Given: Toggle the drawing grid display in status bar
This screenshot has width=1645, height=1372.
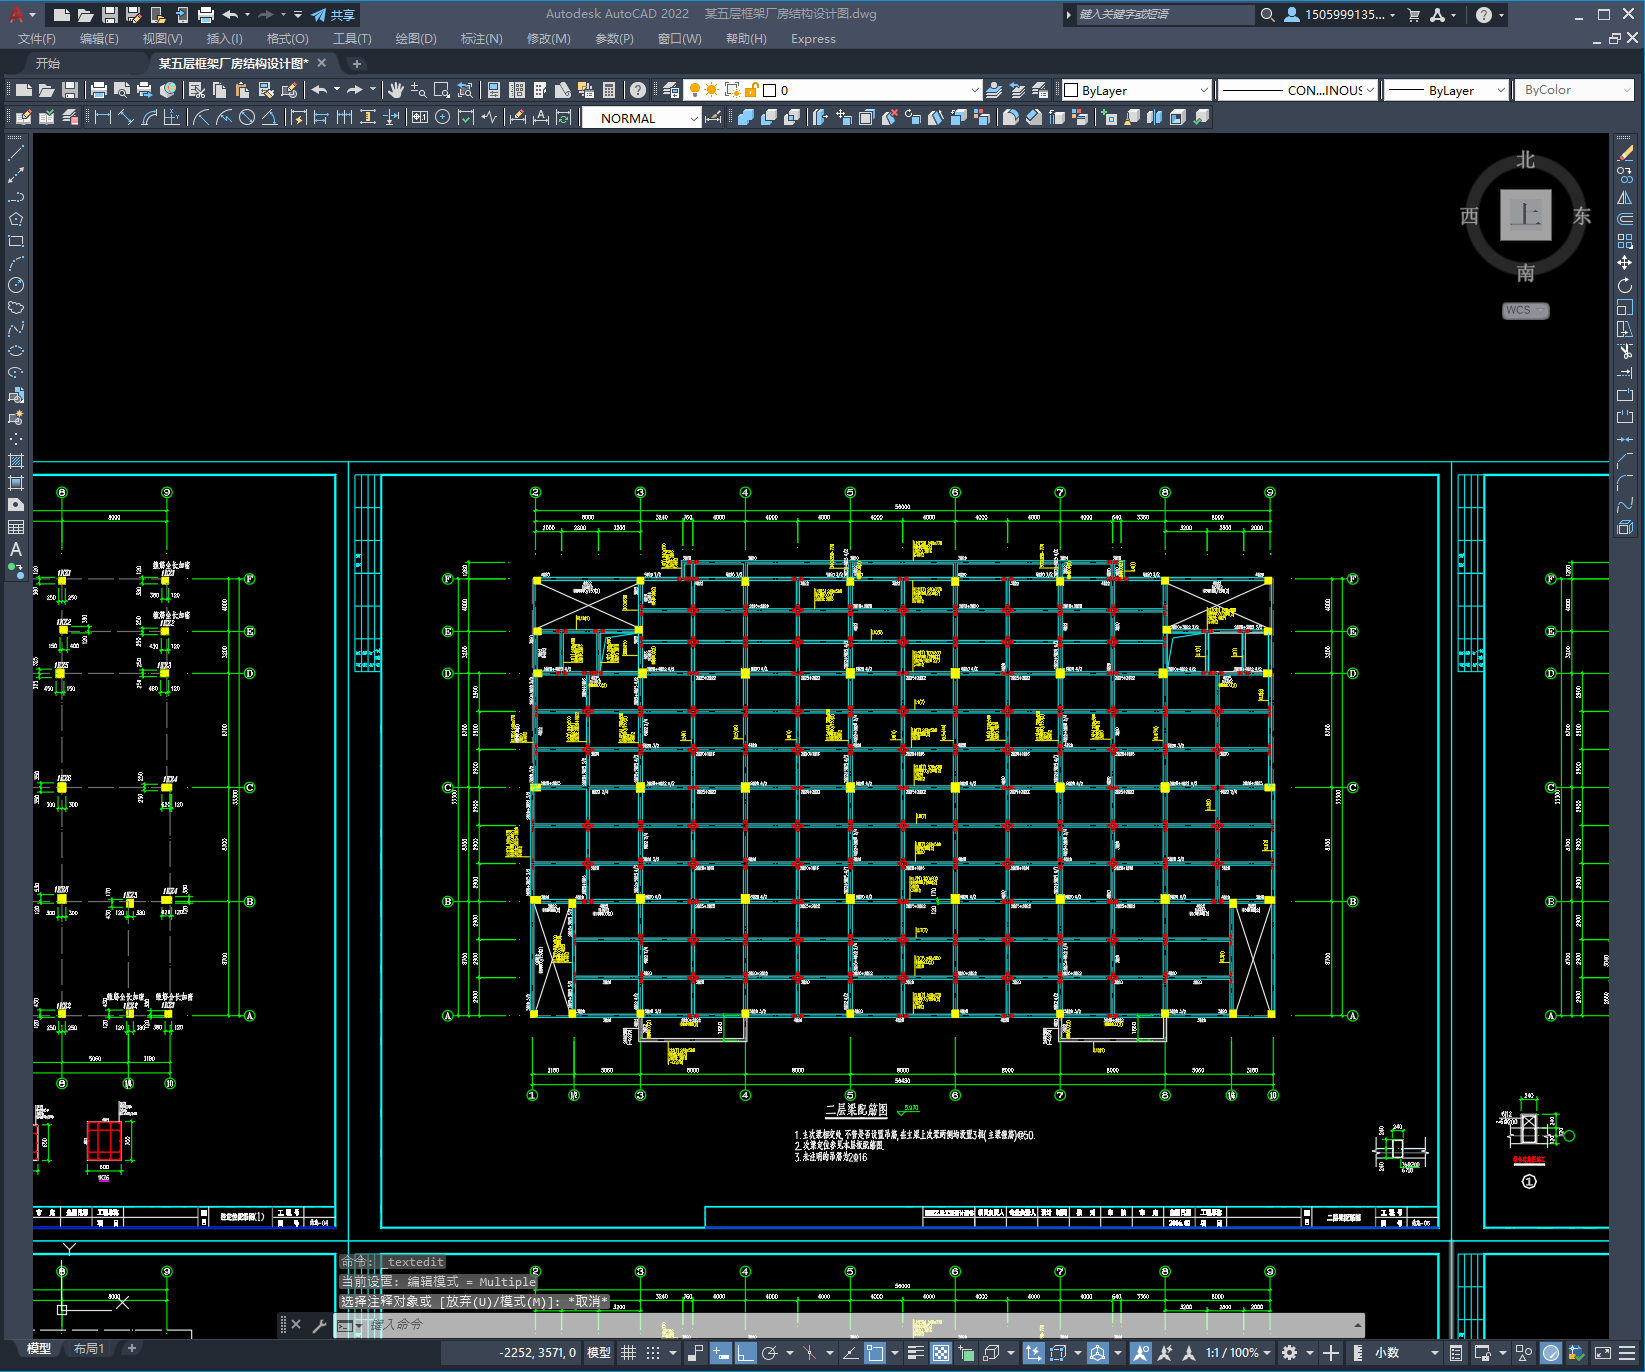Looking at the screenshot, I should pyautogui.click(x=628, y=1353).
